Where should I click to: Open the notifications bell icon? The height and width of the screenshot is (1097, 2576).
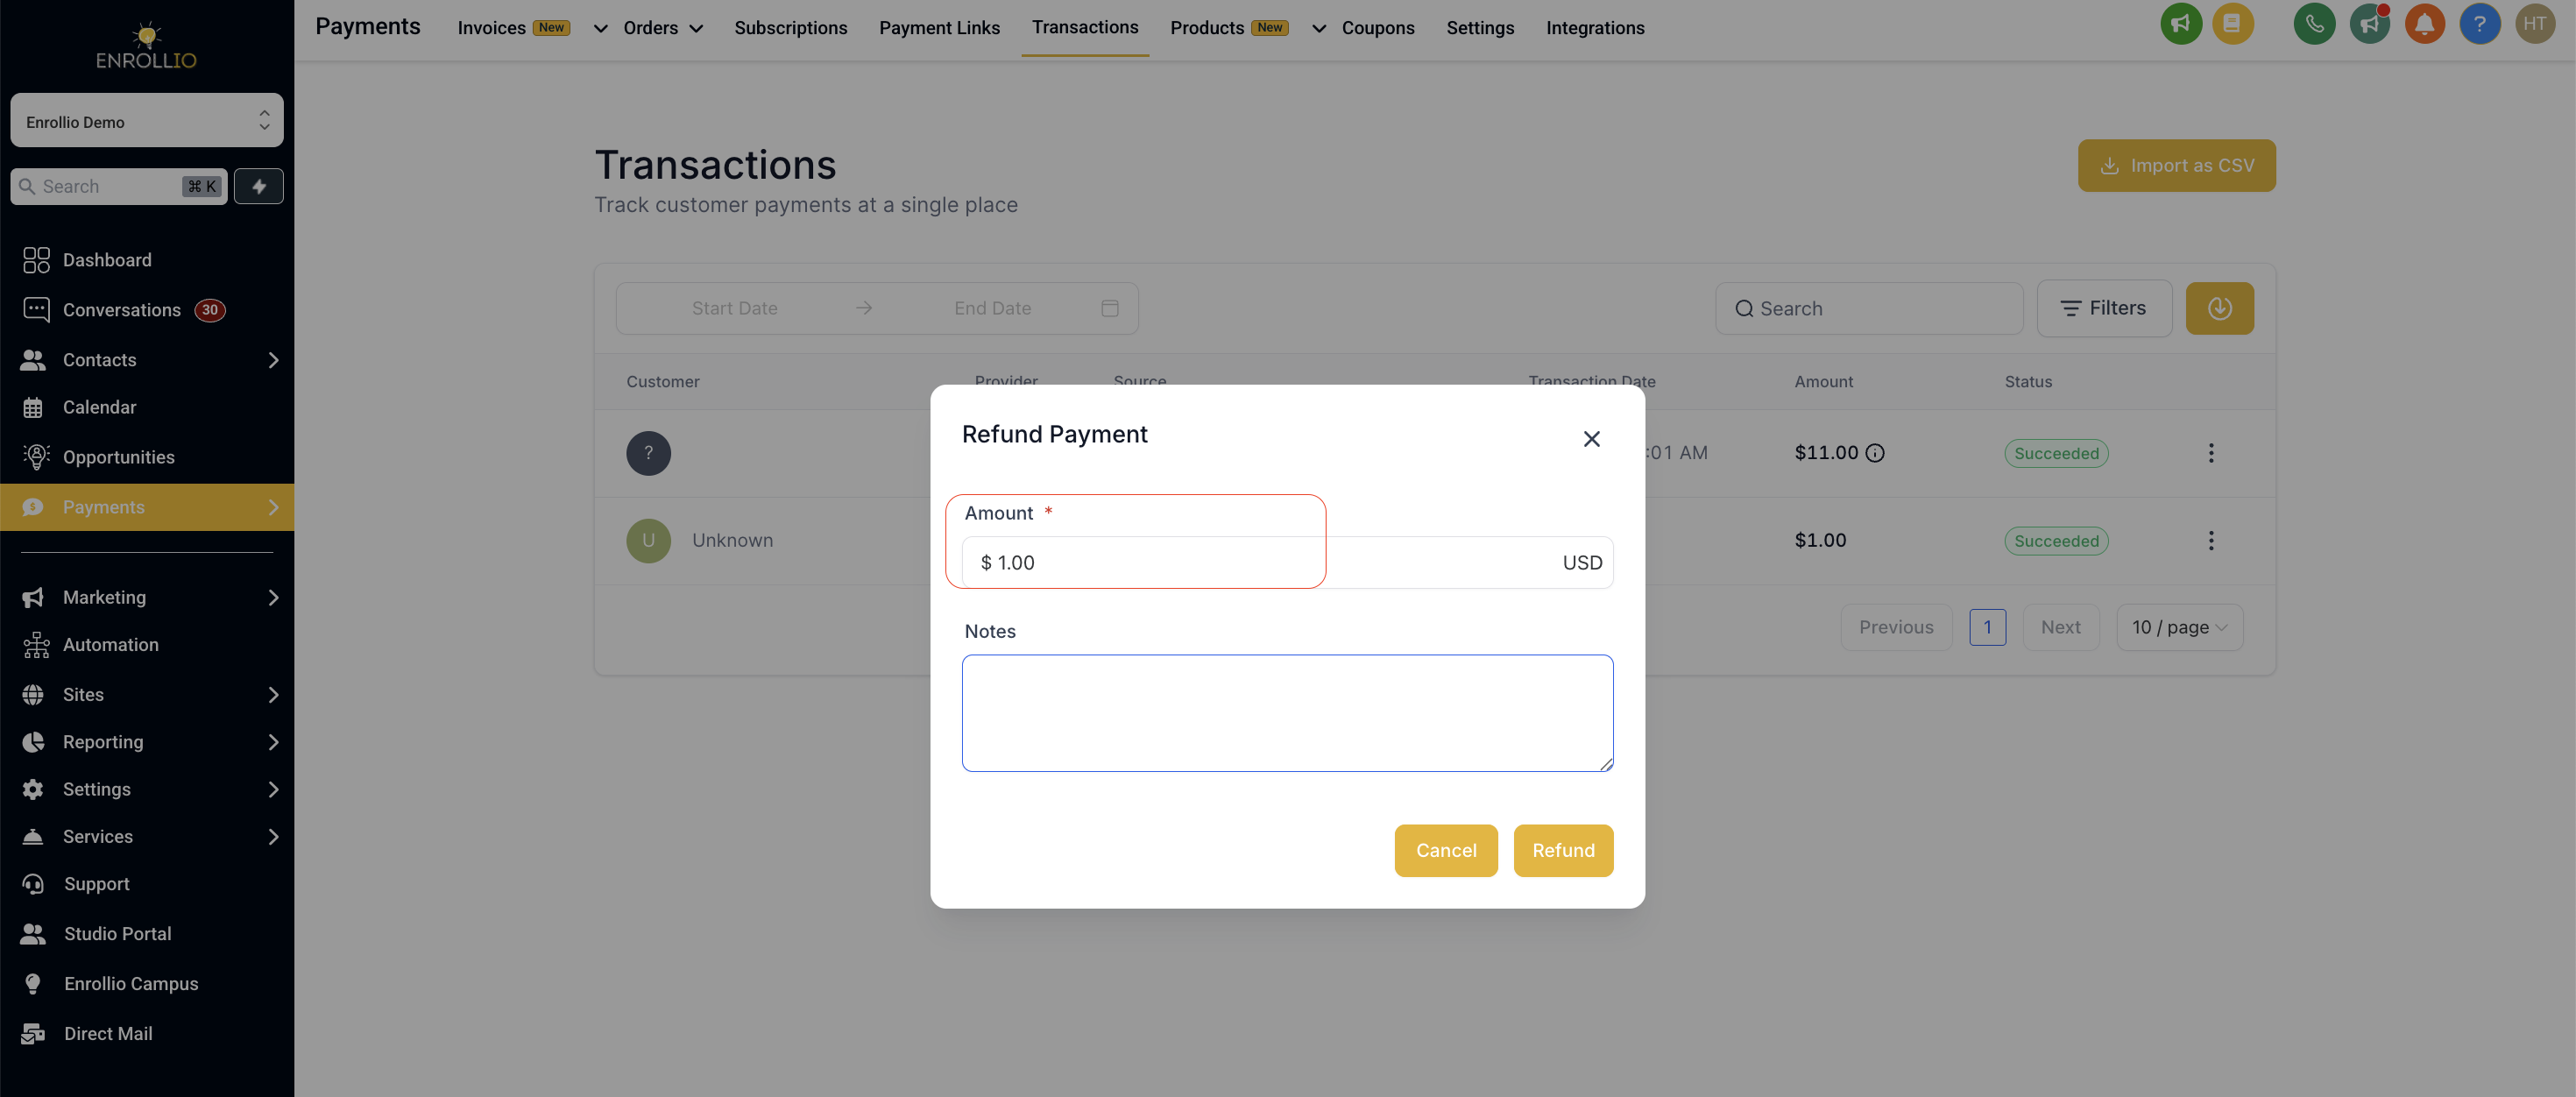[2424, 24]
